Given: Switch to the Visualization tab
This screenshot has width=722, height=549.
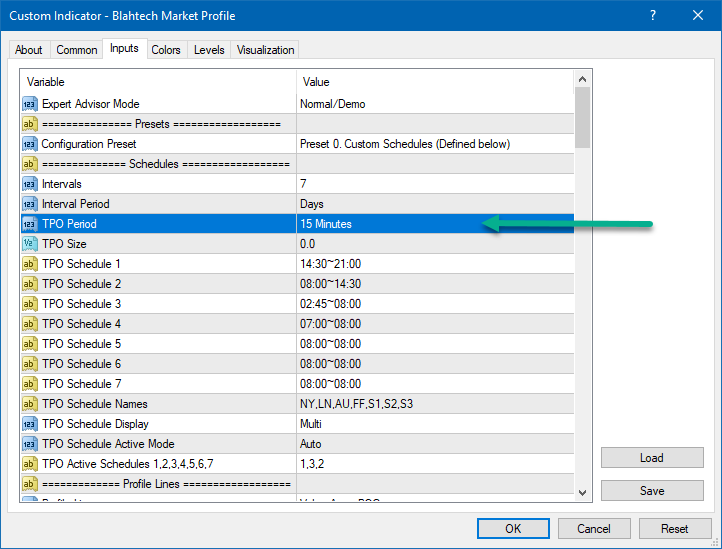Looking at the screenshot, I should 265,50.
